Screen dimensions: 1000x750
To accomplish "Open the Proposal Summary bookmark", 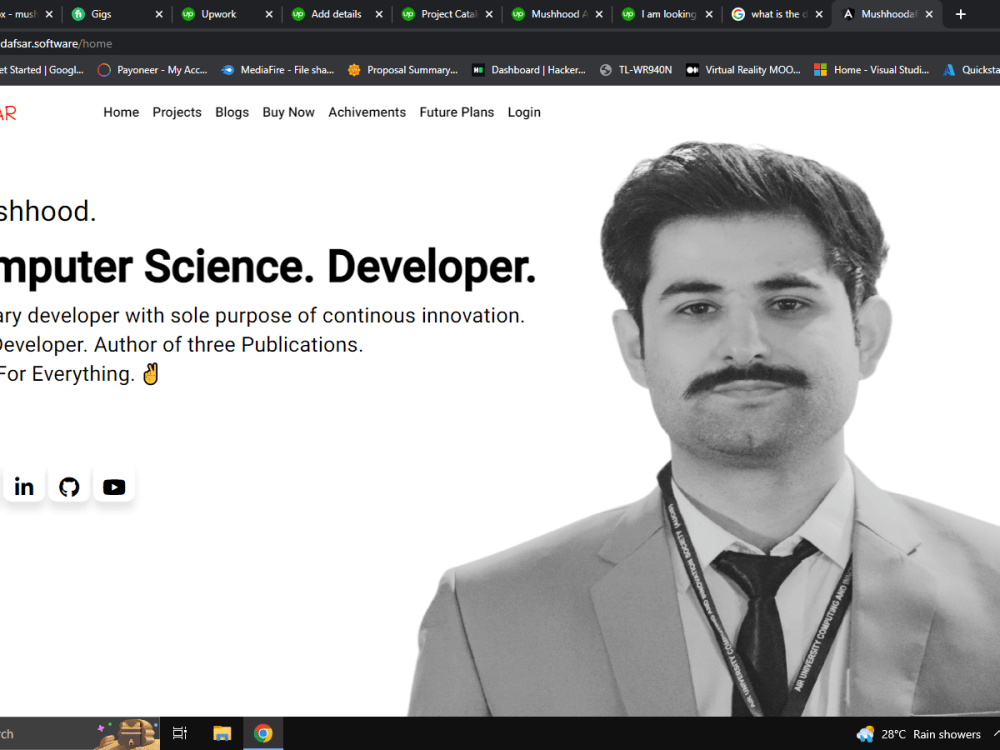I will pyautogui.click(x=402, y=70).
